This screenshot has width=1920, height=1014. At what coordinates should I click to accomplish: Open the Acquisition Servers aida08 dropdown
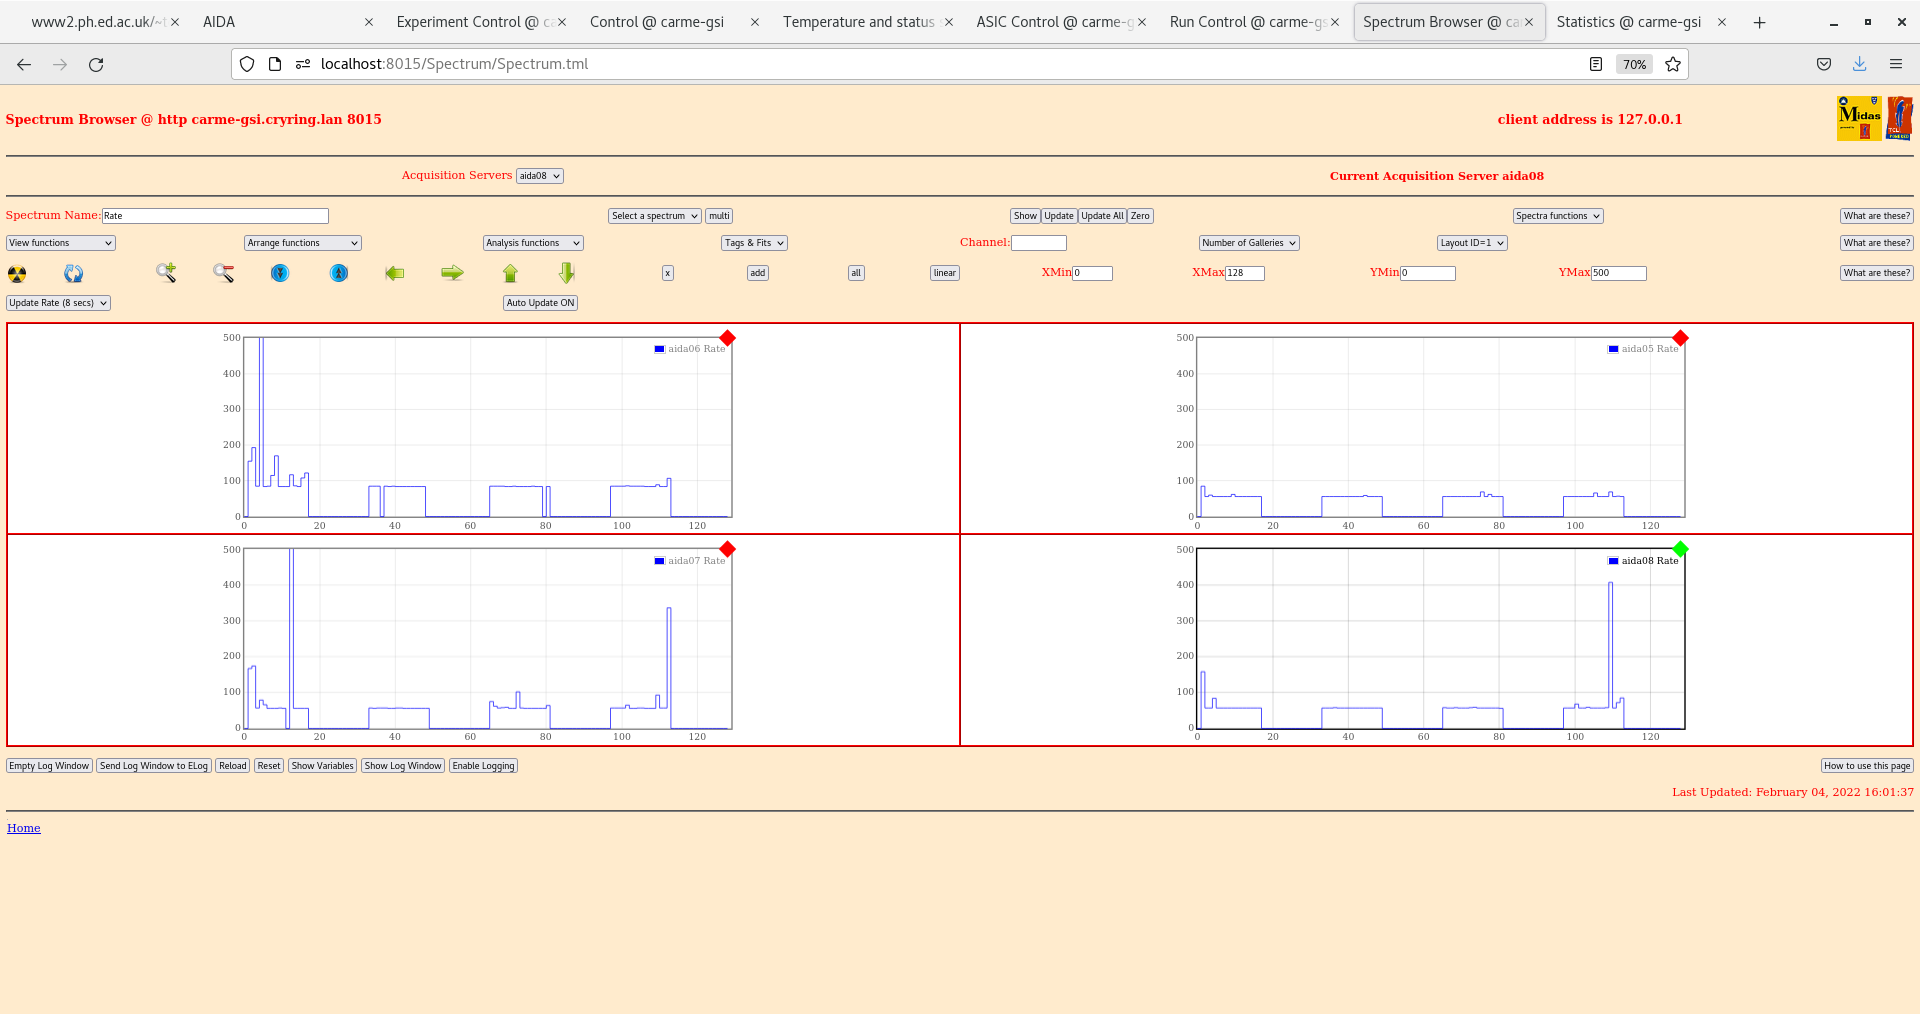pos(540,176)
